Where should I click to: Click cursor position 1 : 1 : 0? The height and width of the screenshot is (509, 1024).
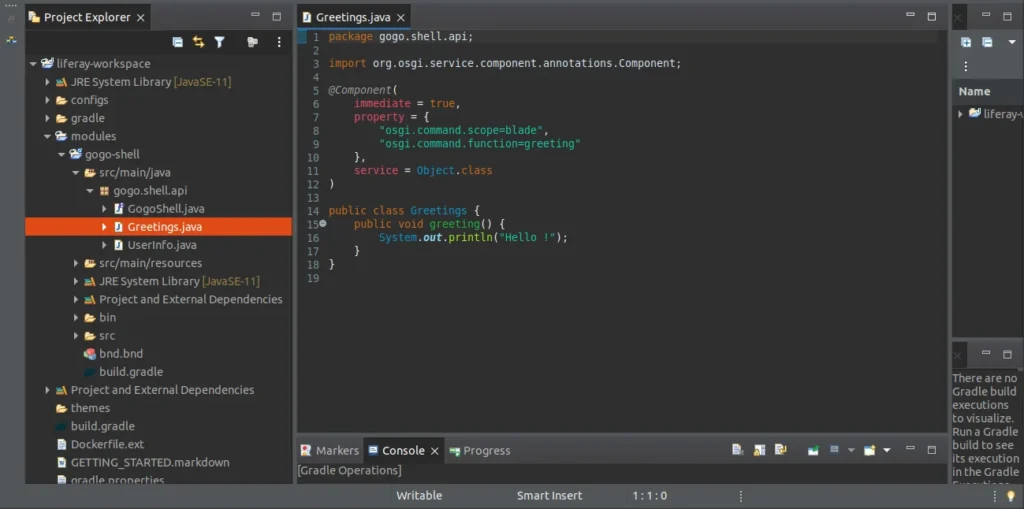click(650, 496)
